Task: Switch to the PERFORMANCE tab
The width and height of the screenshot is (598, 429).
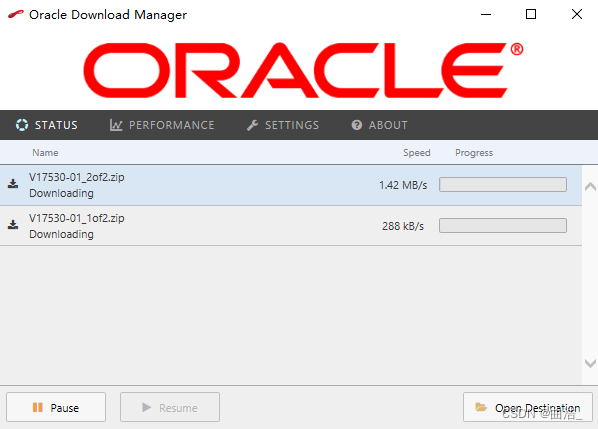Action: (x=162, y=125)
